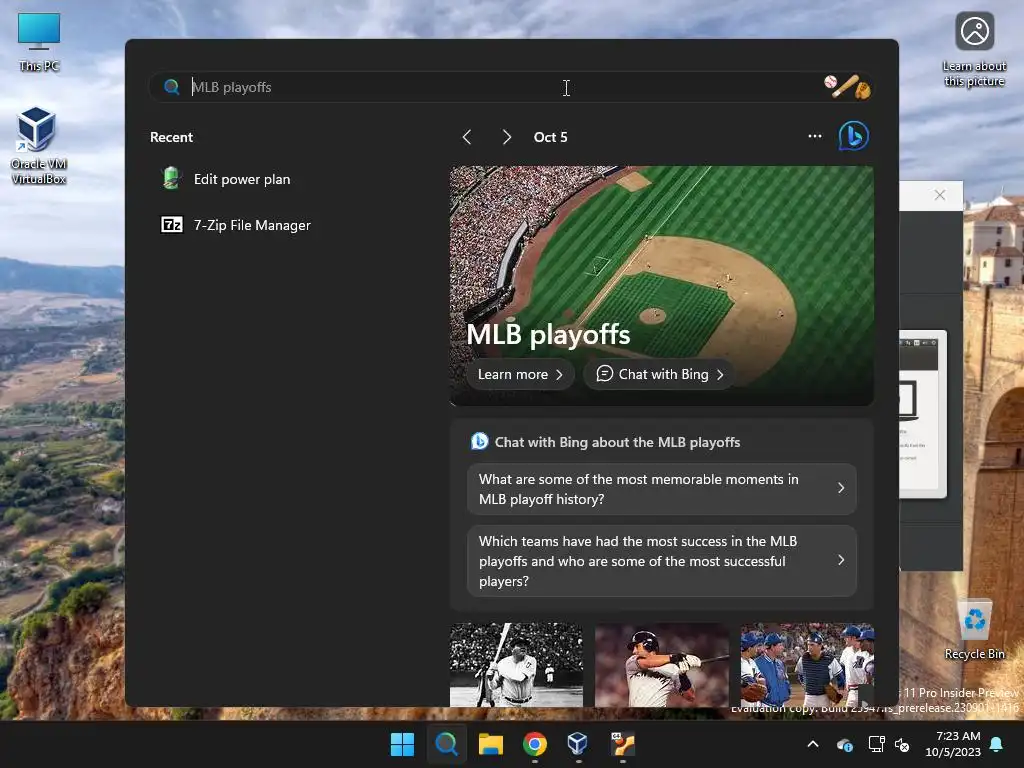1024x768 pixels.
Task: Select Oracle VM VirtualBox desktop shortcut
Action: click(38, 146)
